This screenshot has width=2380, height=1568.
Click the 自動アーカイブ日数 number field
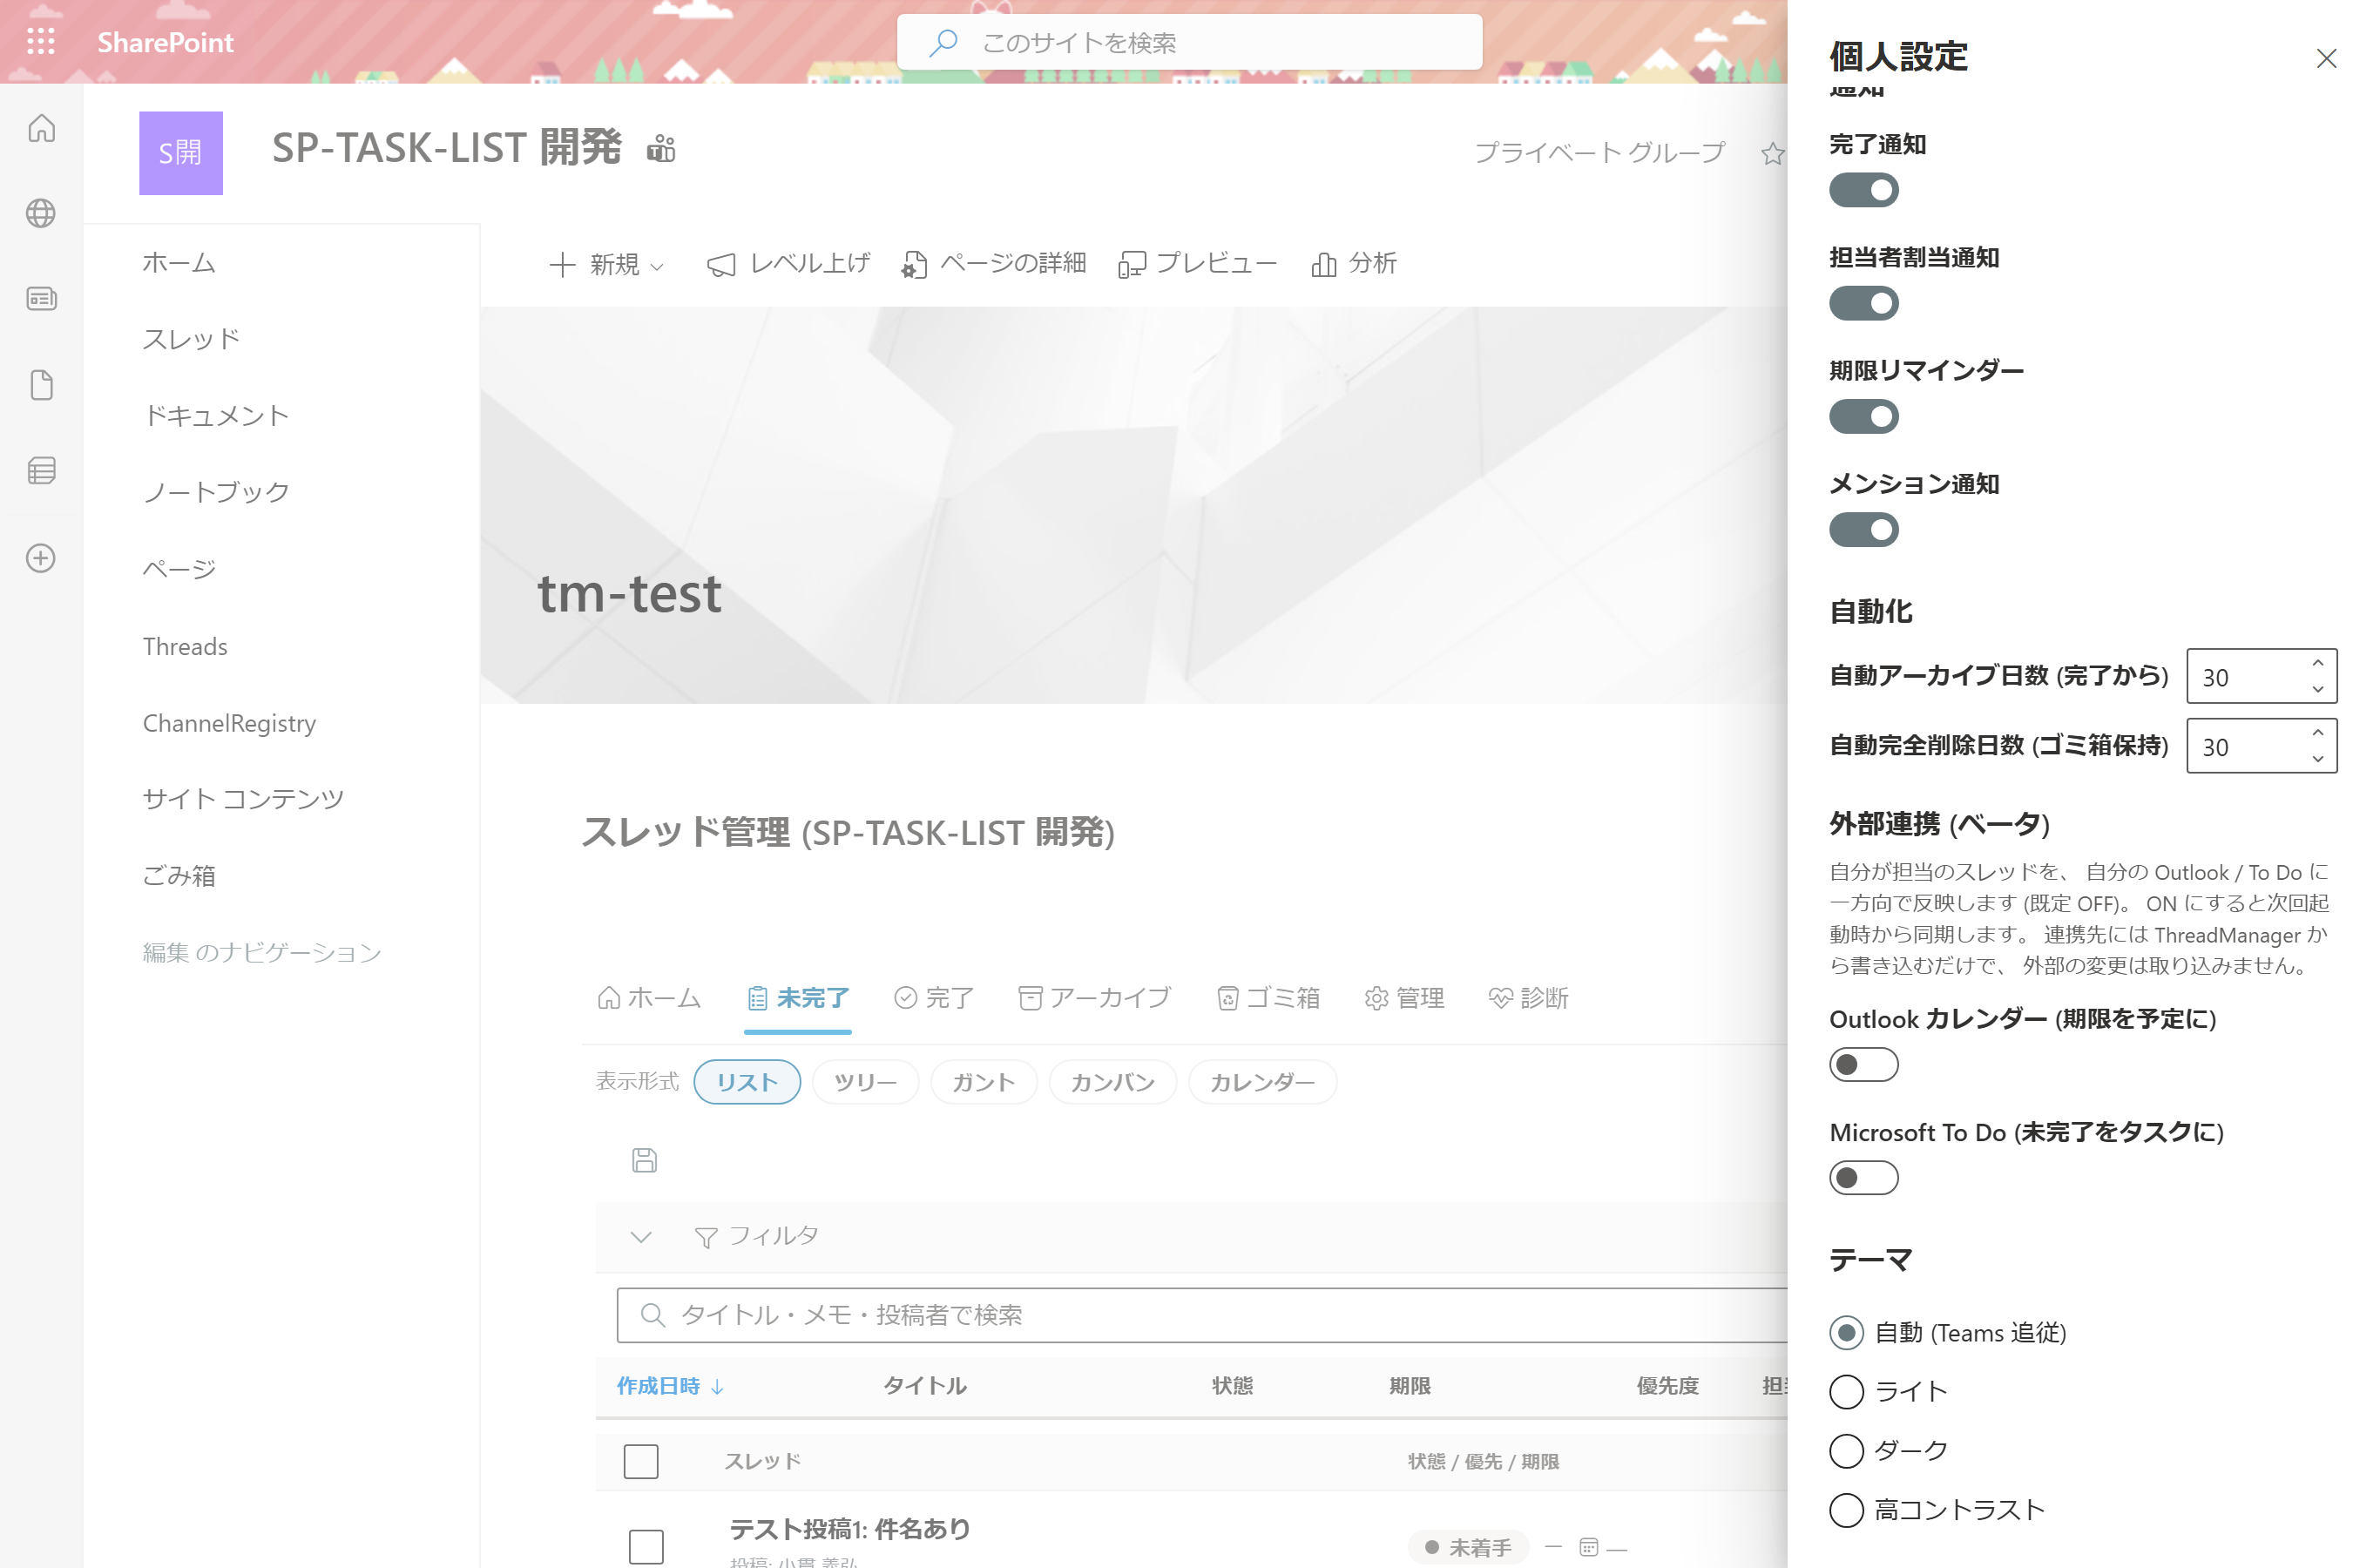[2262, 677]
